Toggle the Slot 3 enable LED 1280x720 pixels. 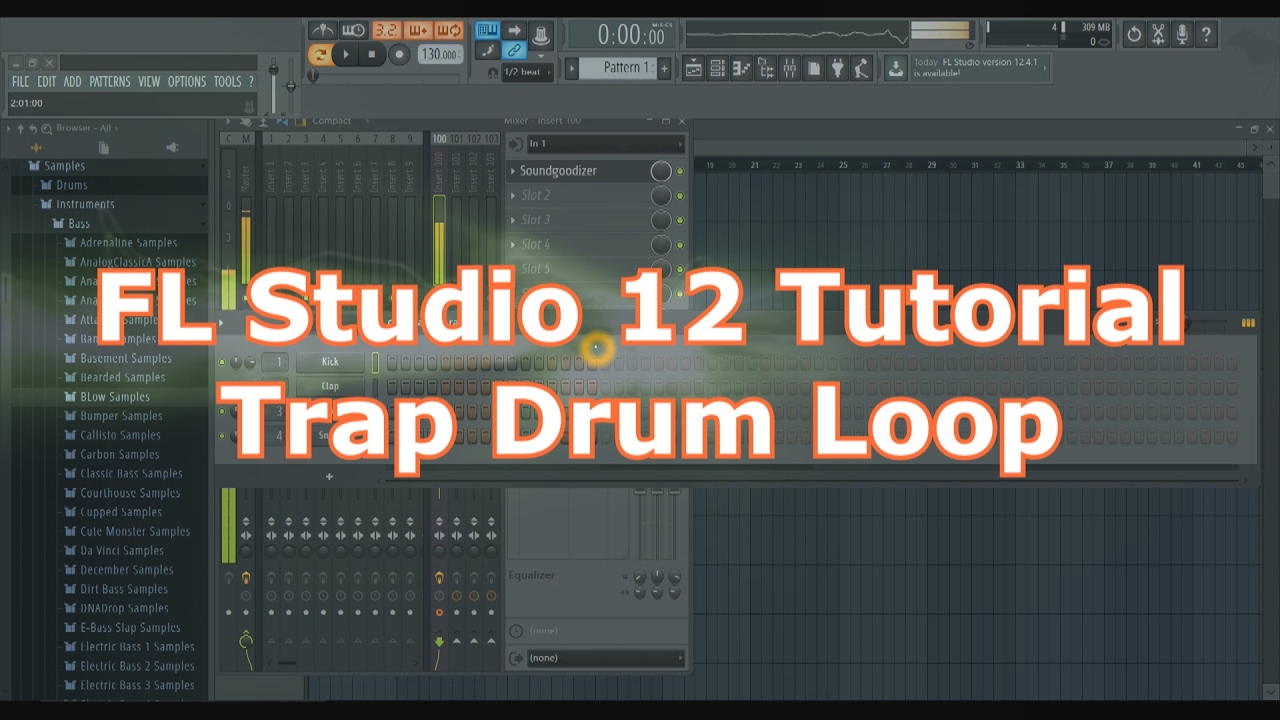coord(680,220)
